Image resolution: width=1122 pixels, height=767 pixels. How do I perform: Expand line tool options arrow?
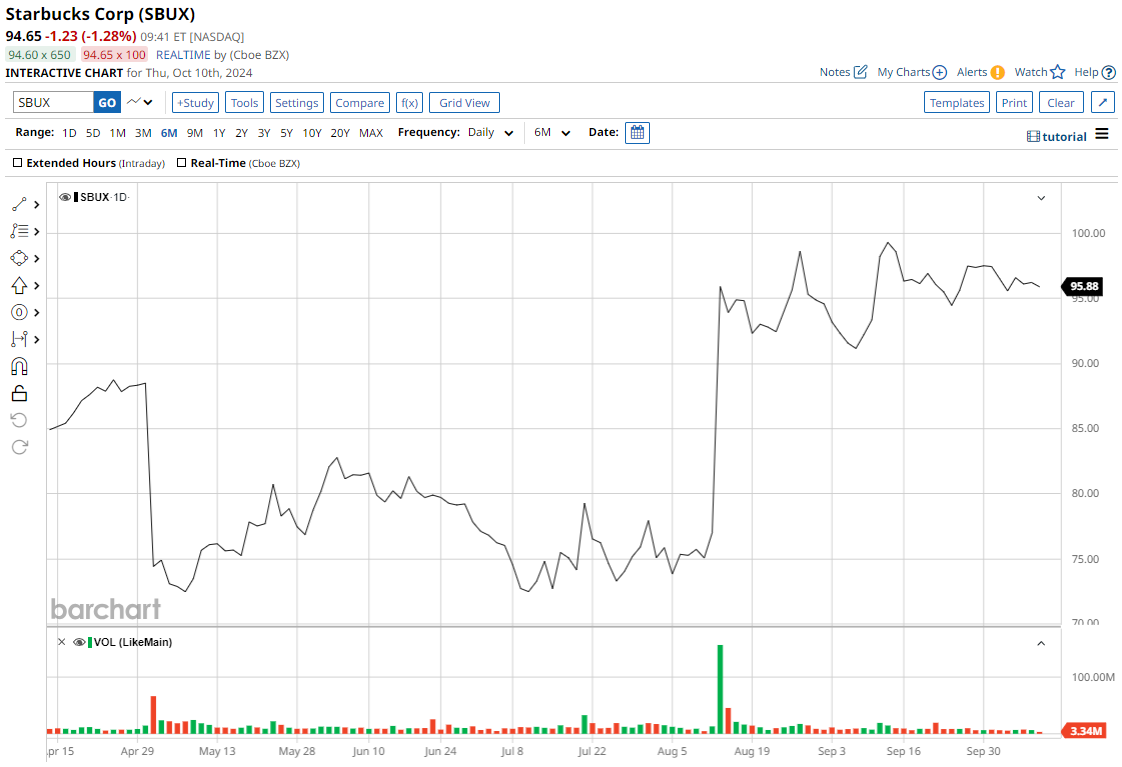coord(36,205)
